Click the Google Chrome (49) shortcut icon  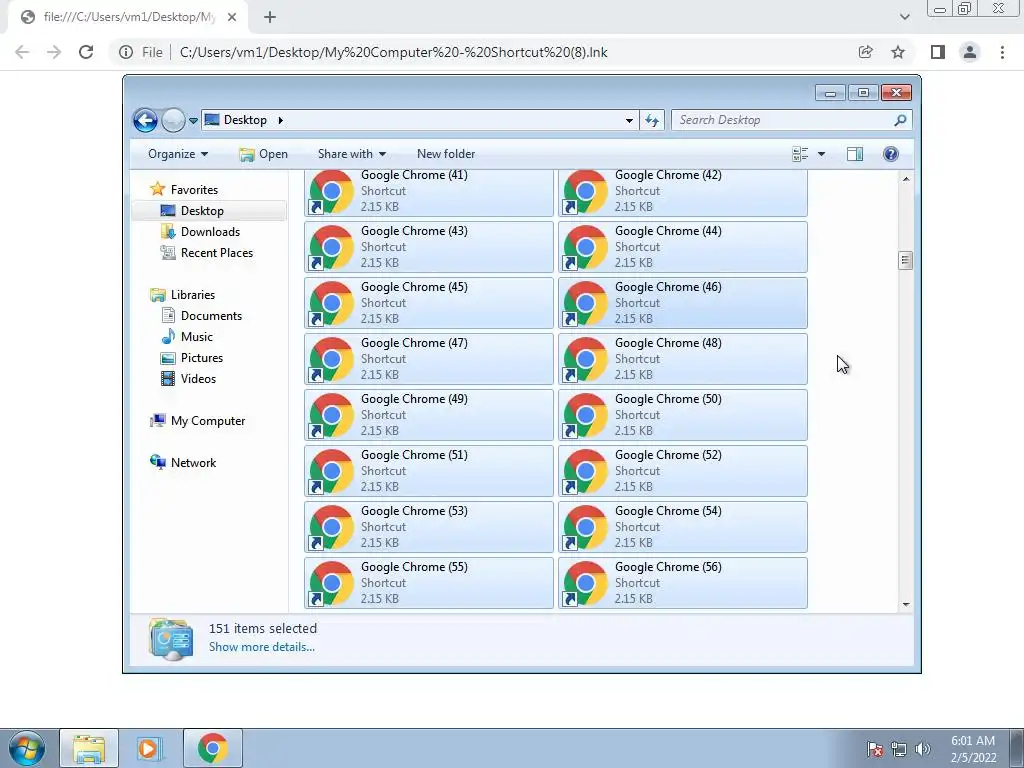[331, 415]
